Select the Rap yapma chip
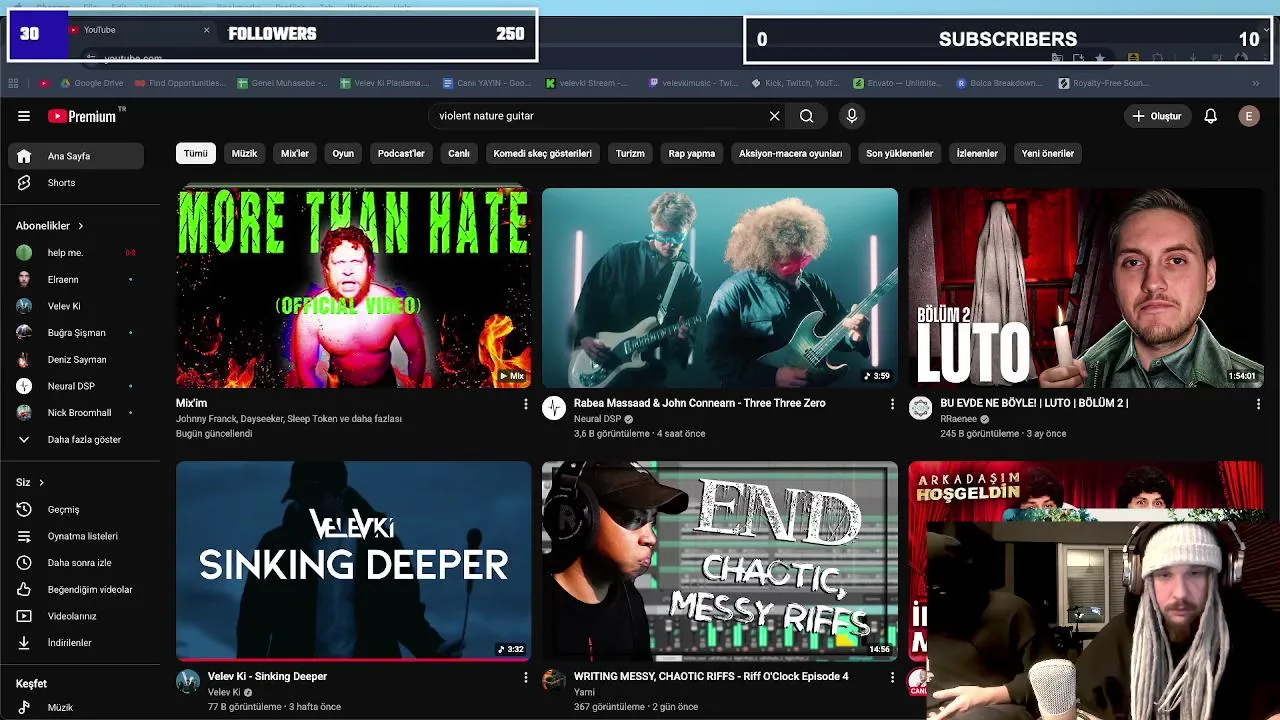 (x=692, y=154)
